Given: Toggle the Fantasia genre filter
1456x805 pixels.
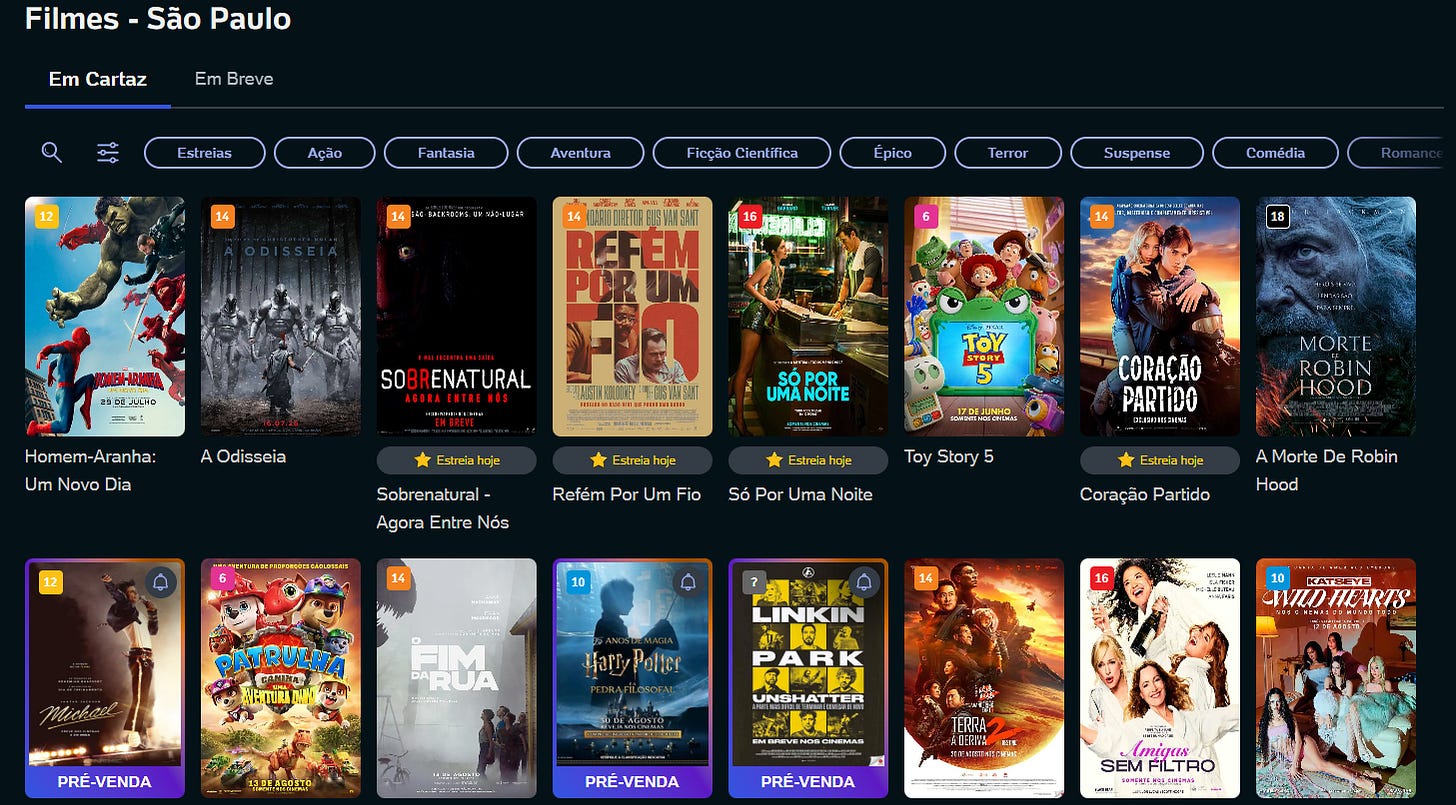Looking at the screenshot, I should coord(446,153).
